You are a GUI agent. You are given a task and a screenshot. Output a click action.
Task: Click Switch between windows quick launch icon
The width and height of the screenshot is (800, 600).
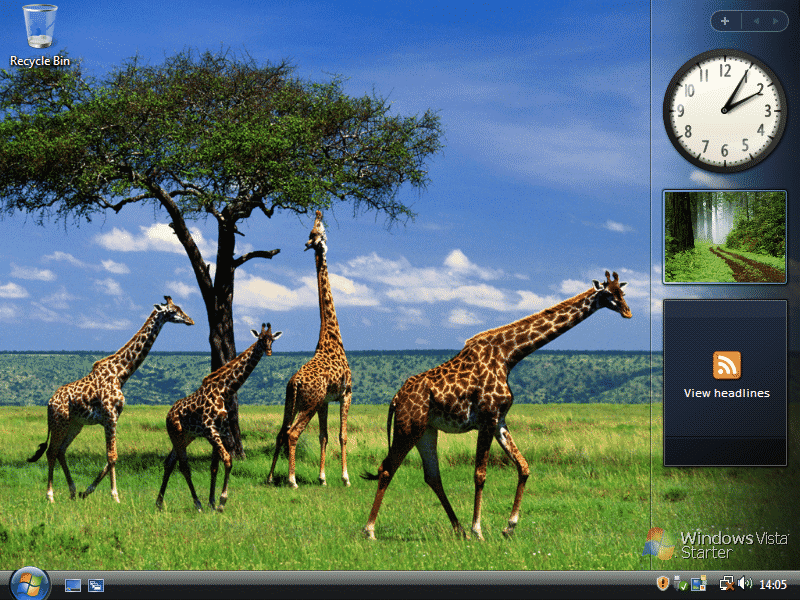[x=96, y=585]
